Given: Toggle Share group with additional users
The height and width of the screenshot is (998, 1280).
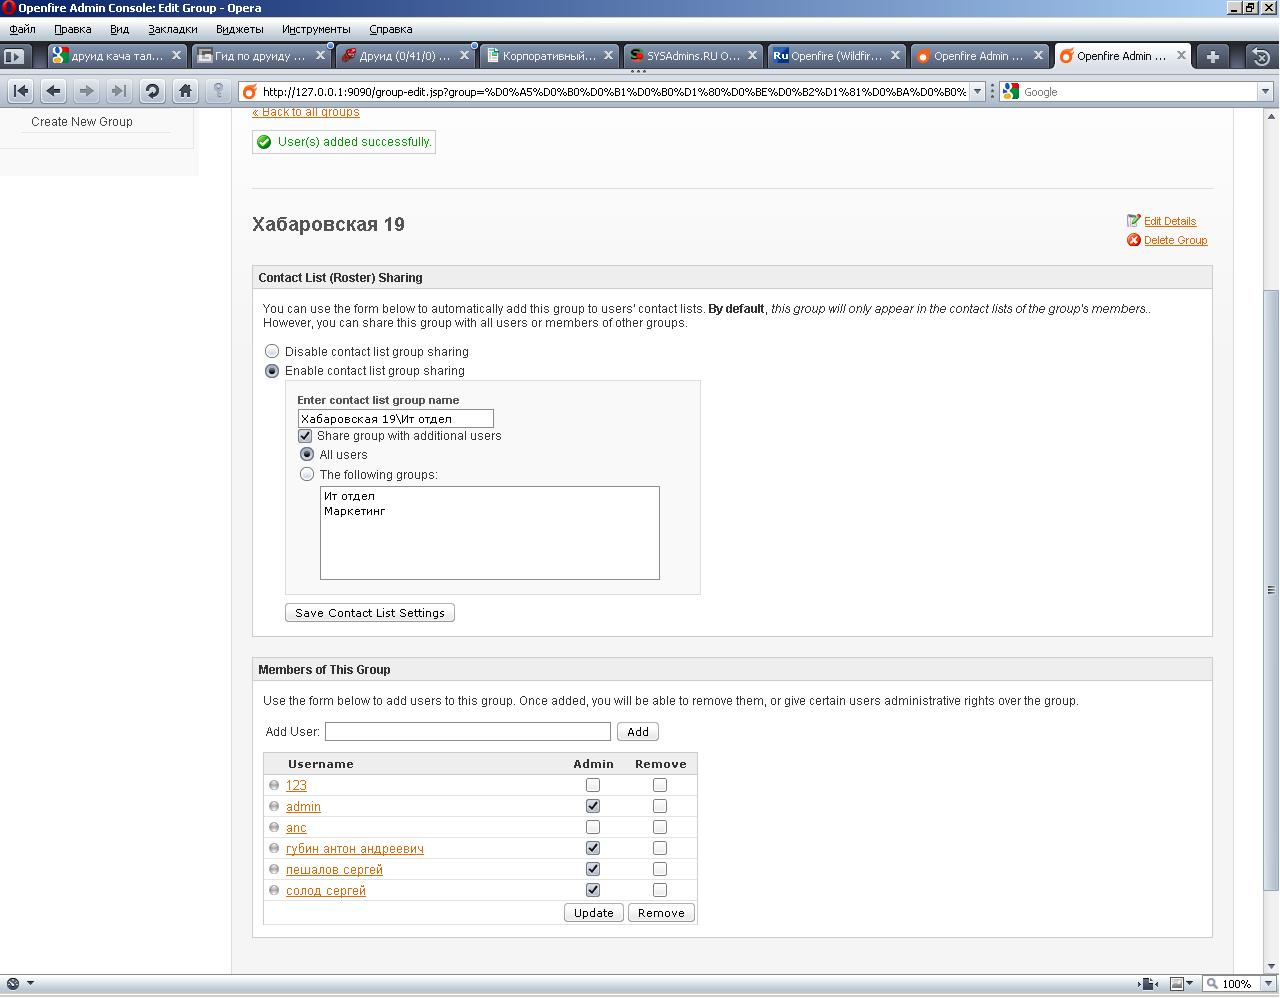Looking at the screenshot, I should (305, 436).
